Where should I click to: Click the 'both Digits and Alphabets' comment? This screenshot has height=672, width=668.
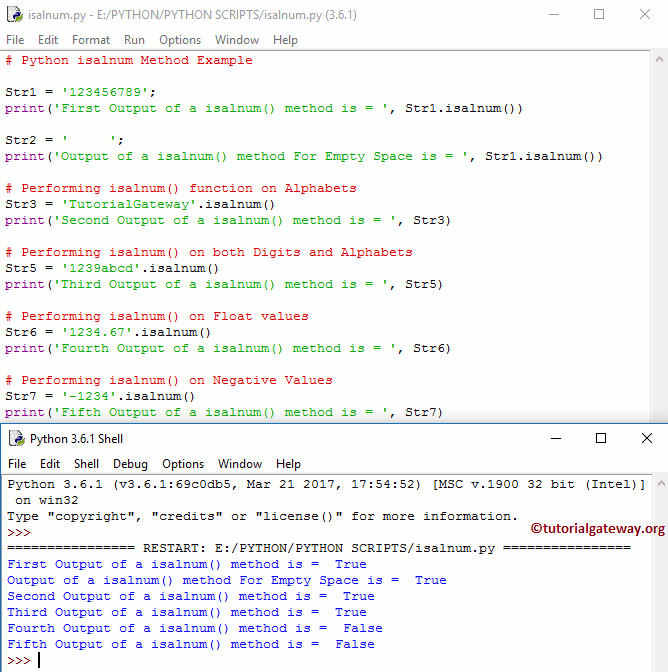(x=209, y=252)
